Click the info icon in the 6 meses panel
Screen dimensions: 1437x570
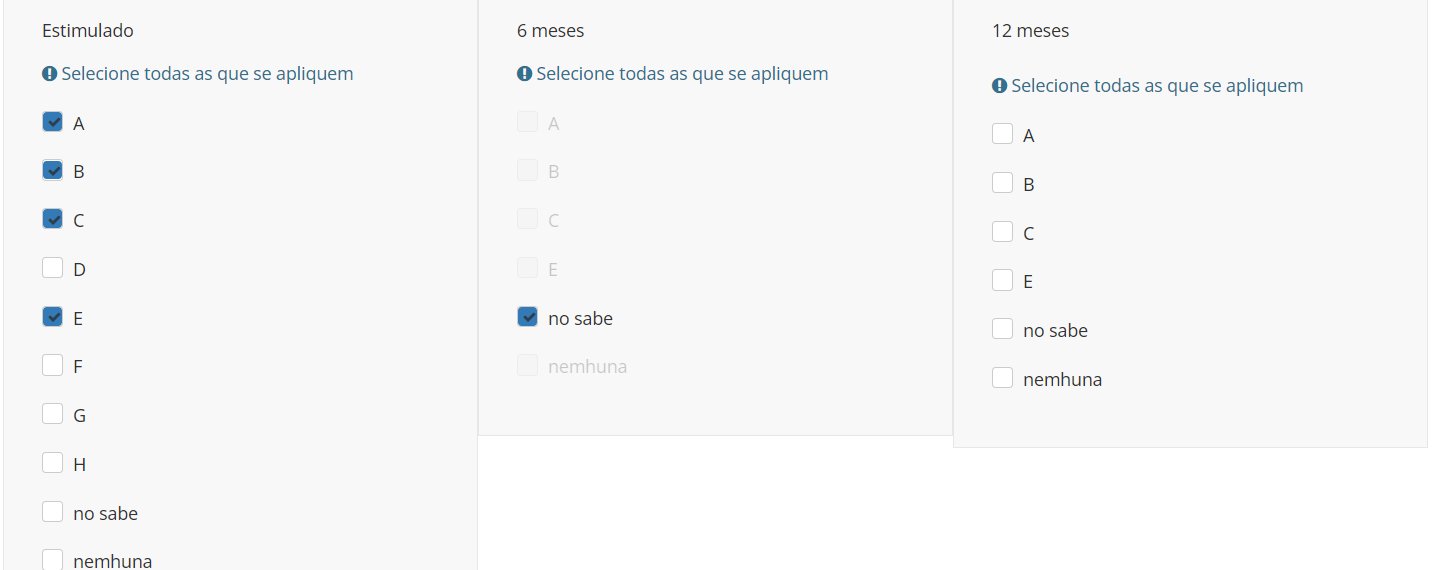[x=524, y=74]
